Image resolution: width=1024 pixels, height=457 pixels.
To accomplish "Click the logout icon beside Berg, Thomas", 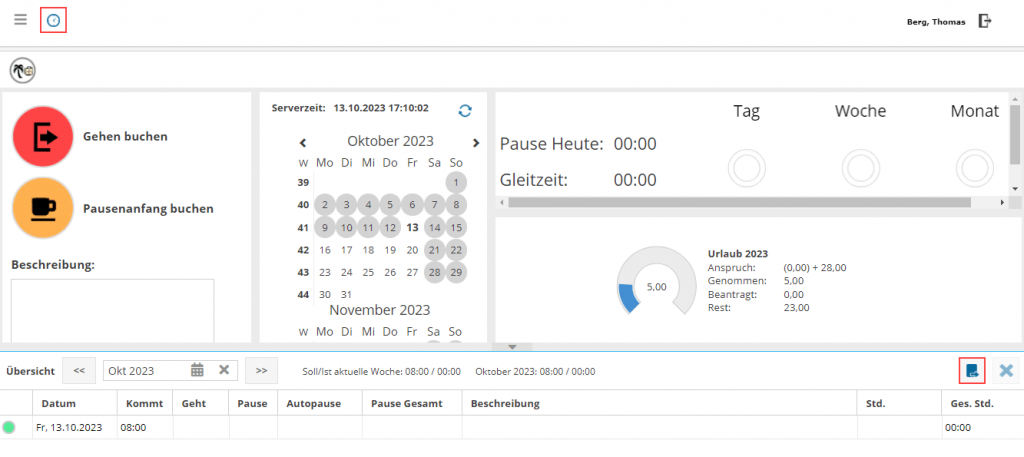I will (985, 21).
